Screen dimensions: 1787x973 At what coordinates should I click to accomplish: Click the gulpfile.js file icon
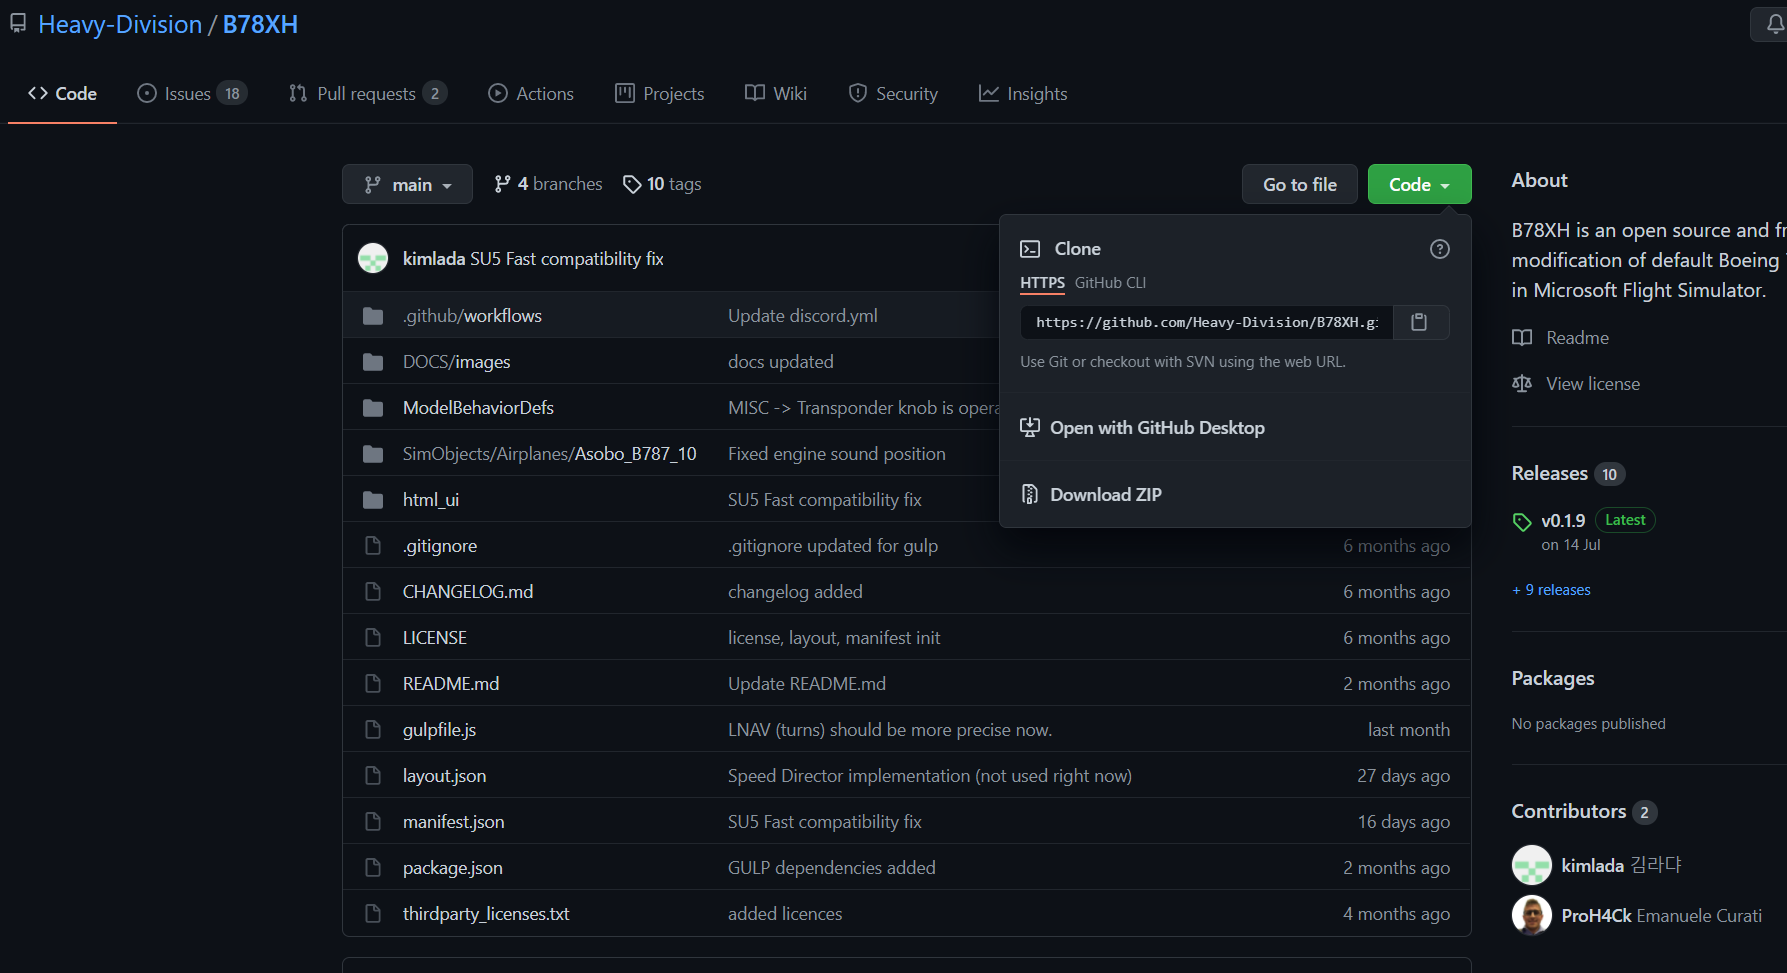[373, 730]
